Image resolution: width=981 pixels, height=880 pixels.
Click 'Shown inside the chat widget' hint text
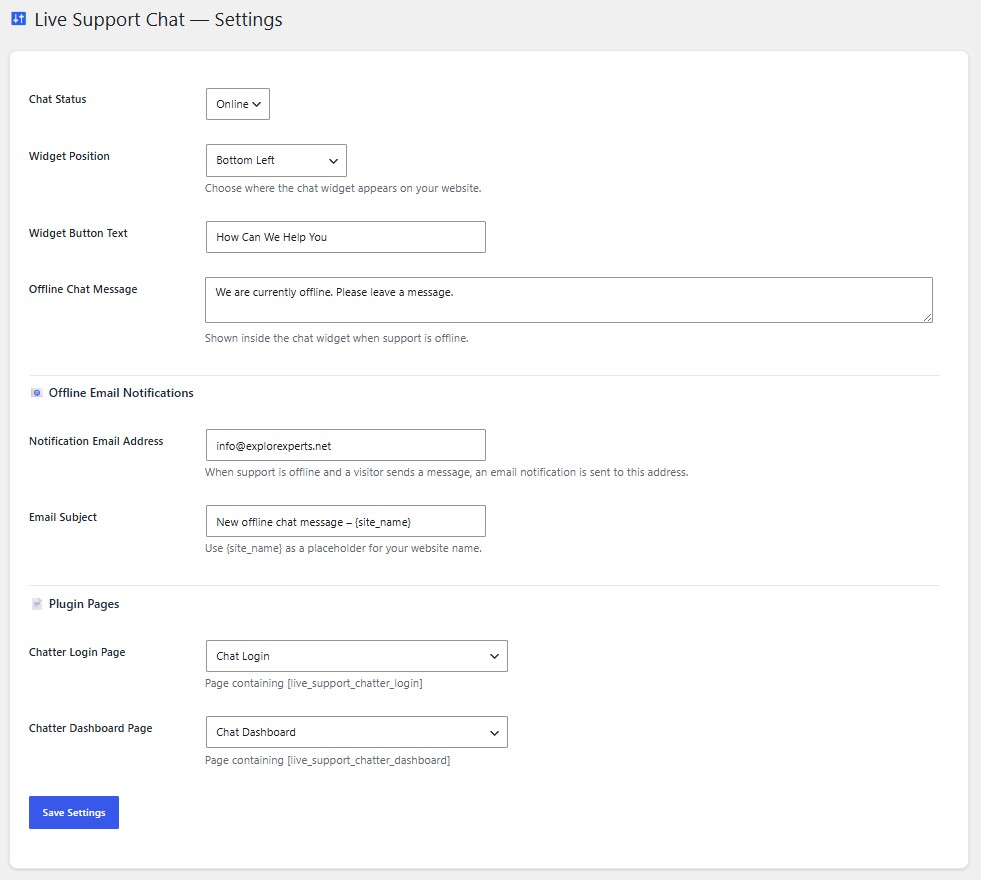point(337,338)
